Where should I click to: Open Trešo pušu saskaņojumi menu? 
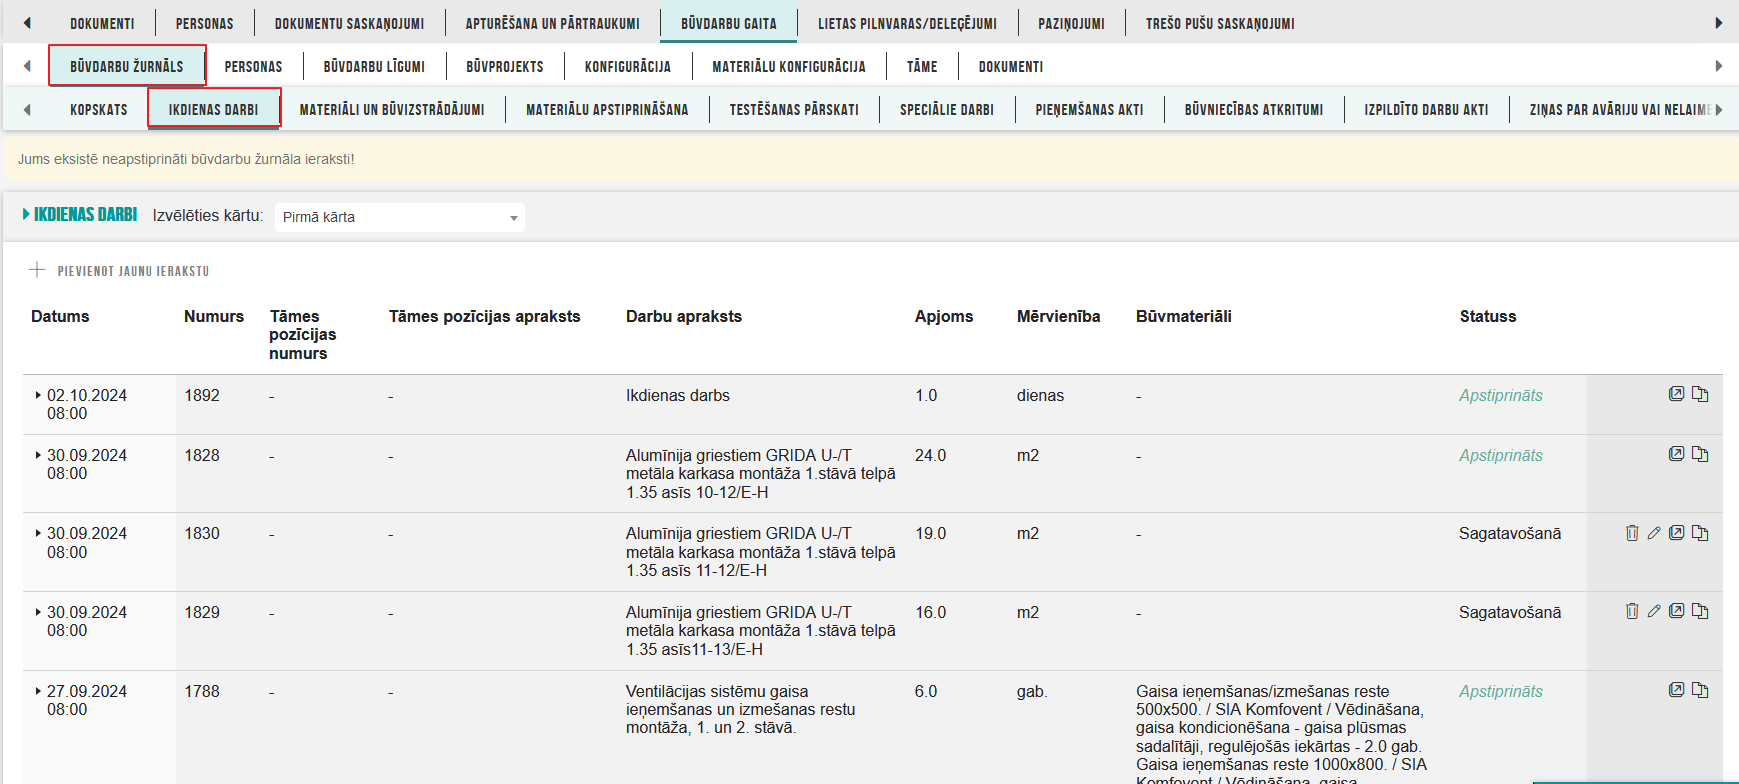point(1220,23)
